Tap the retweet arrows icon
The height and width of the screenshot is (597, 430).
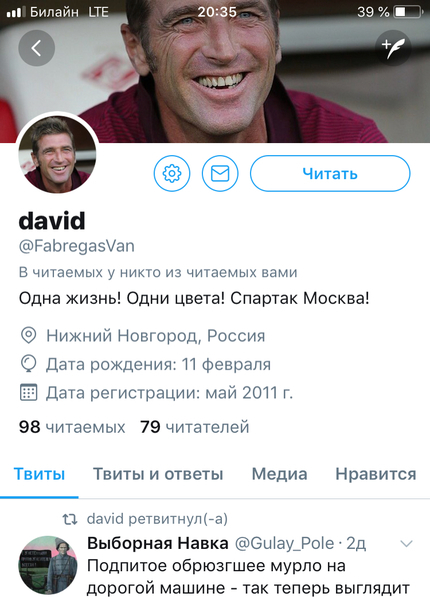point(70,519)
